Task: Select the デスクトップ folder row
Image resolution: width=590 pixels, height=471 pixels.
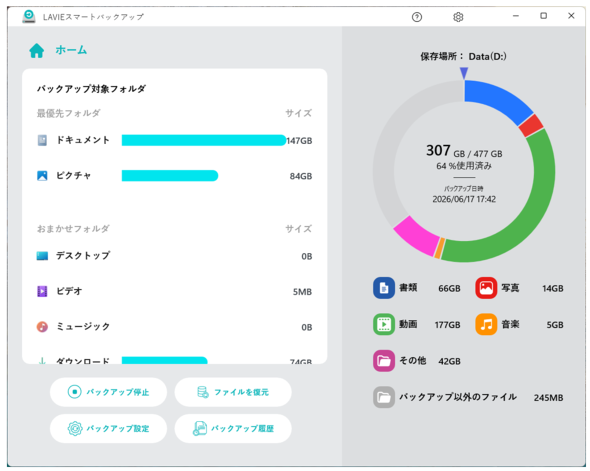Action: pos(174,256)
